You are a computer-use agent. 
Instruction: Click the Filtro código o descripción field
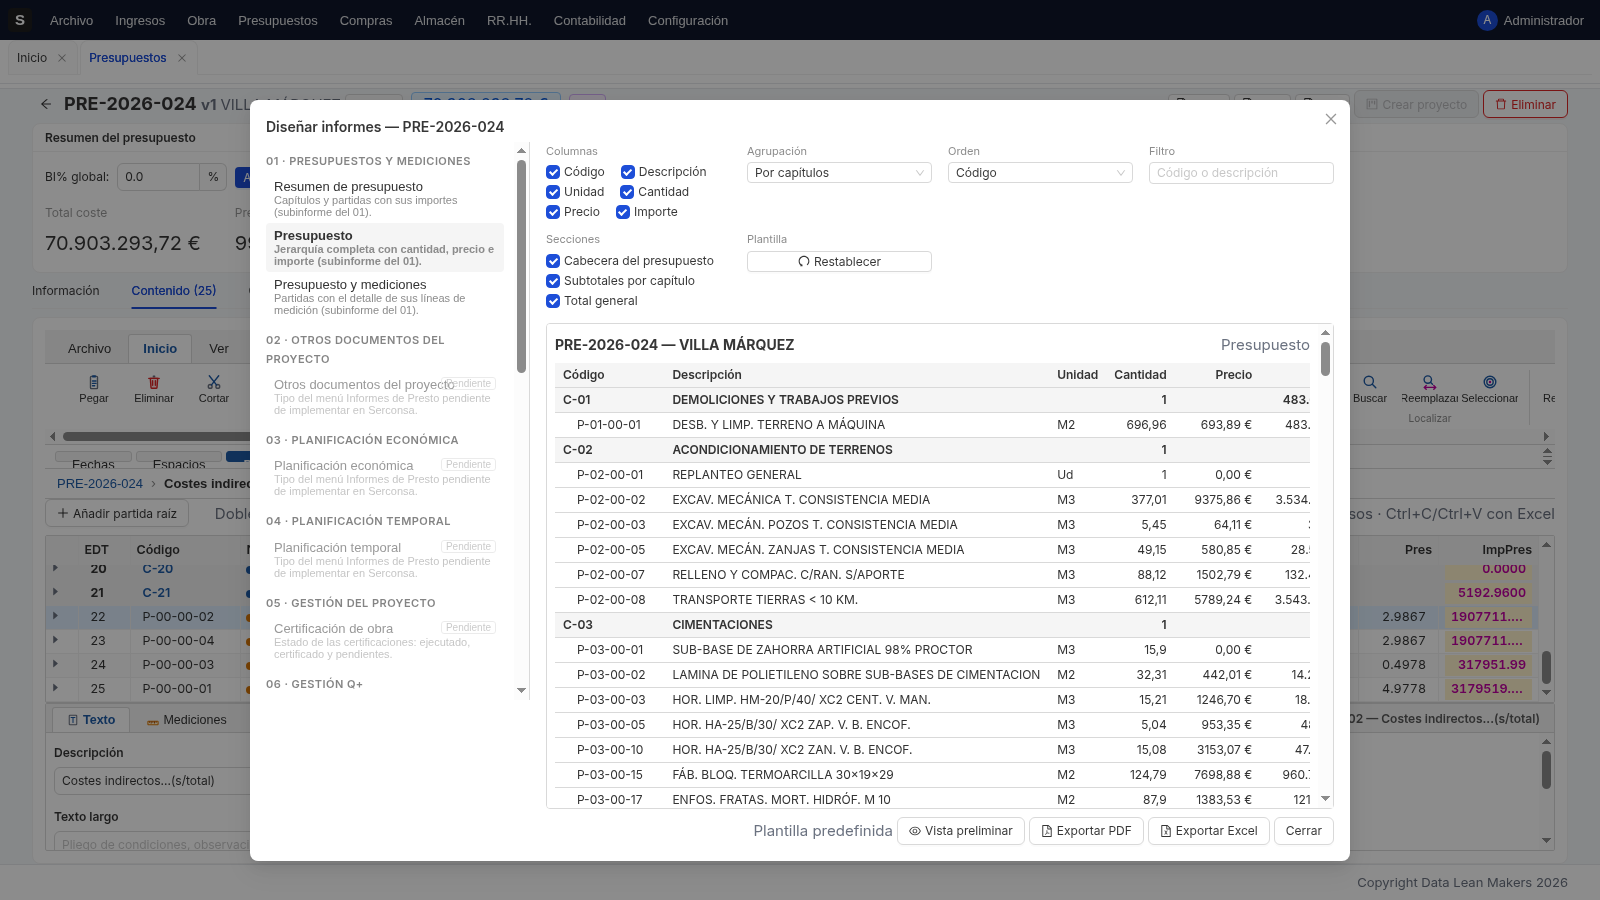(x=1241, y=173)
